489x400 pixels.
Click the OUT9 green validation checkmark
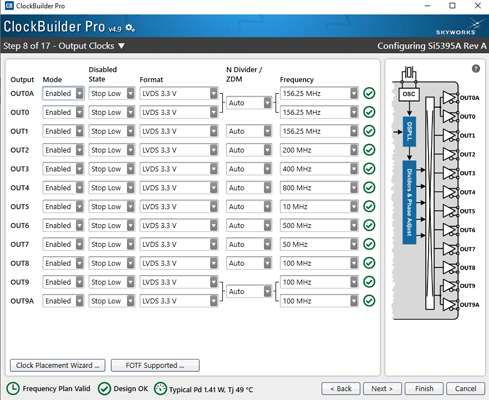tap(369, 282)
